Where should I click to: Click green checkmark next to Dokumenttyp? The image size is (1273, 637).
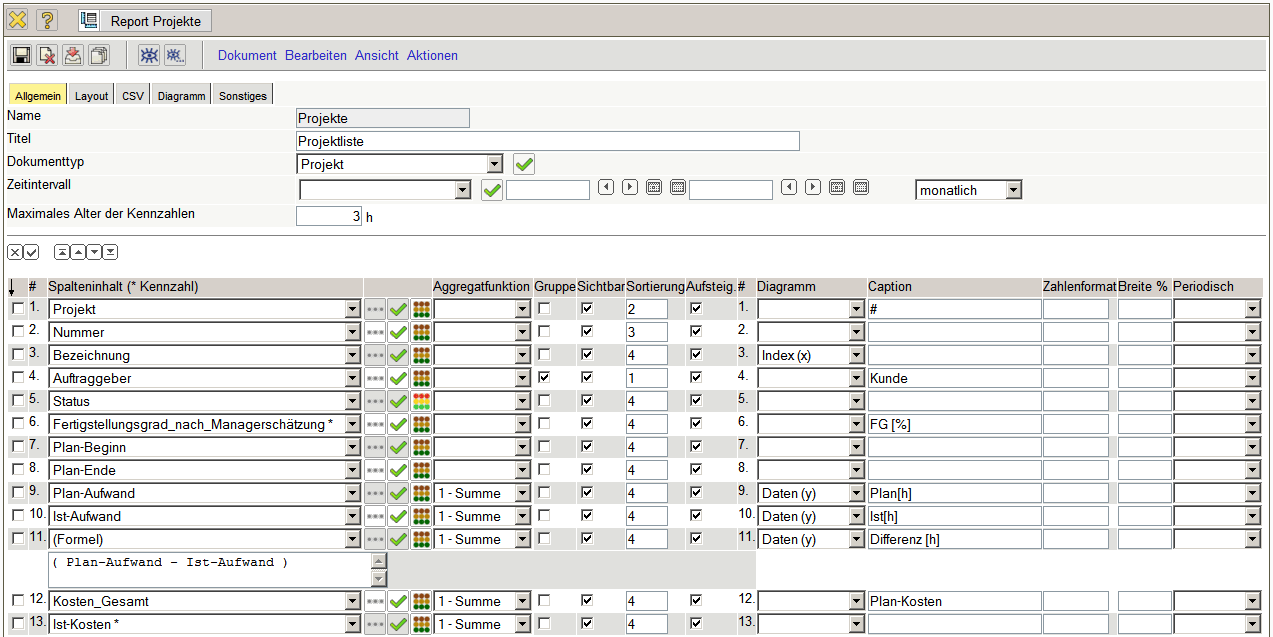524,163
